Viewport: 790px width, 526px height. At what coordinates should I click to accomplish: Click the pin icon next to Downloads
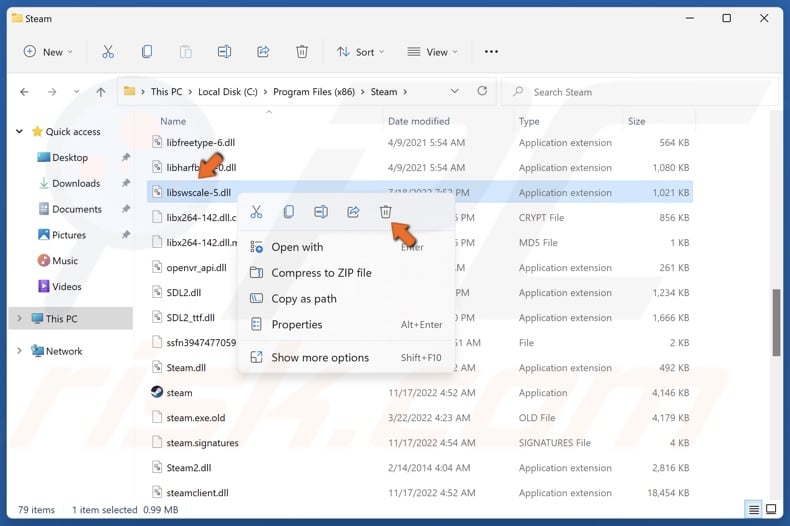(126, 183)
